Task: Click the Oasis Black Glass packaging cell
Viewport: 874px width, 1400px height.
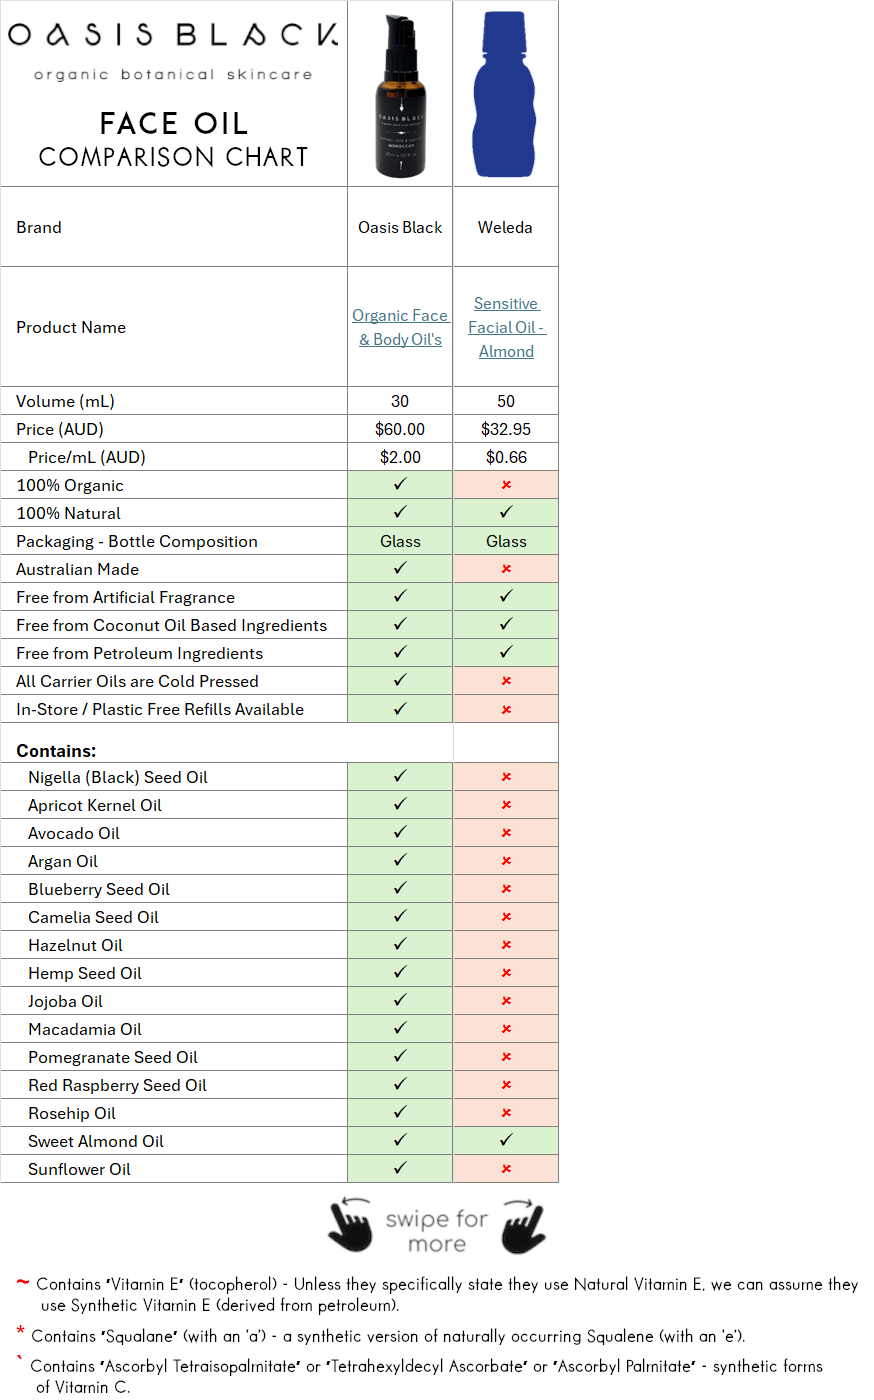Action: pos(400,541)
